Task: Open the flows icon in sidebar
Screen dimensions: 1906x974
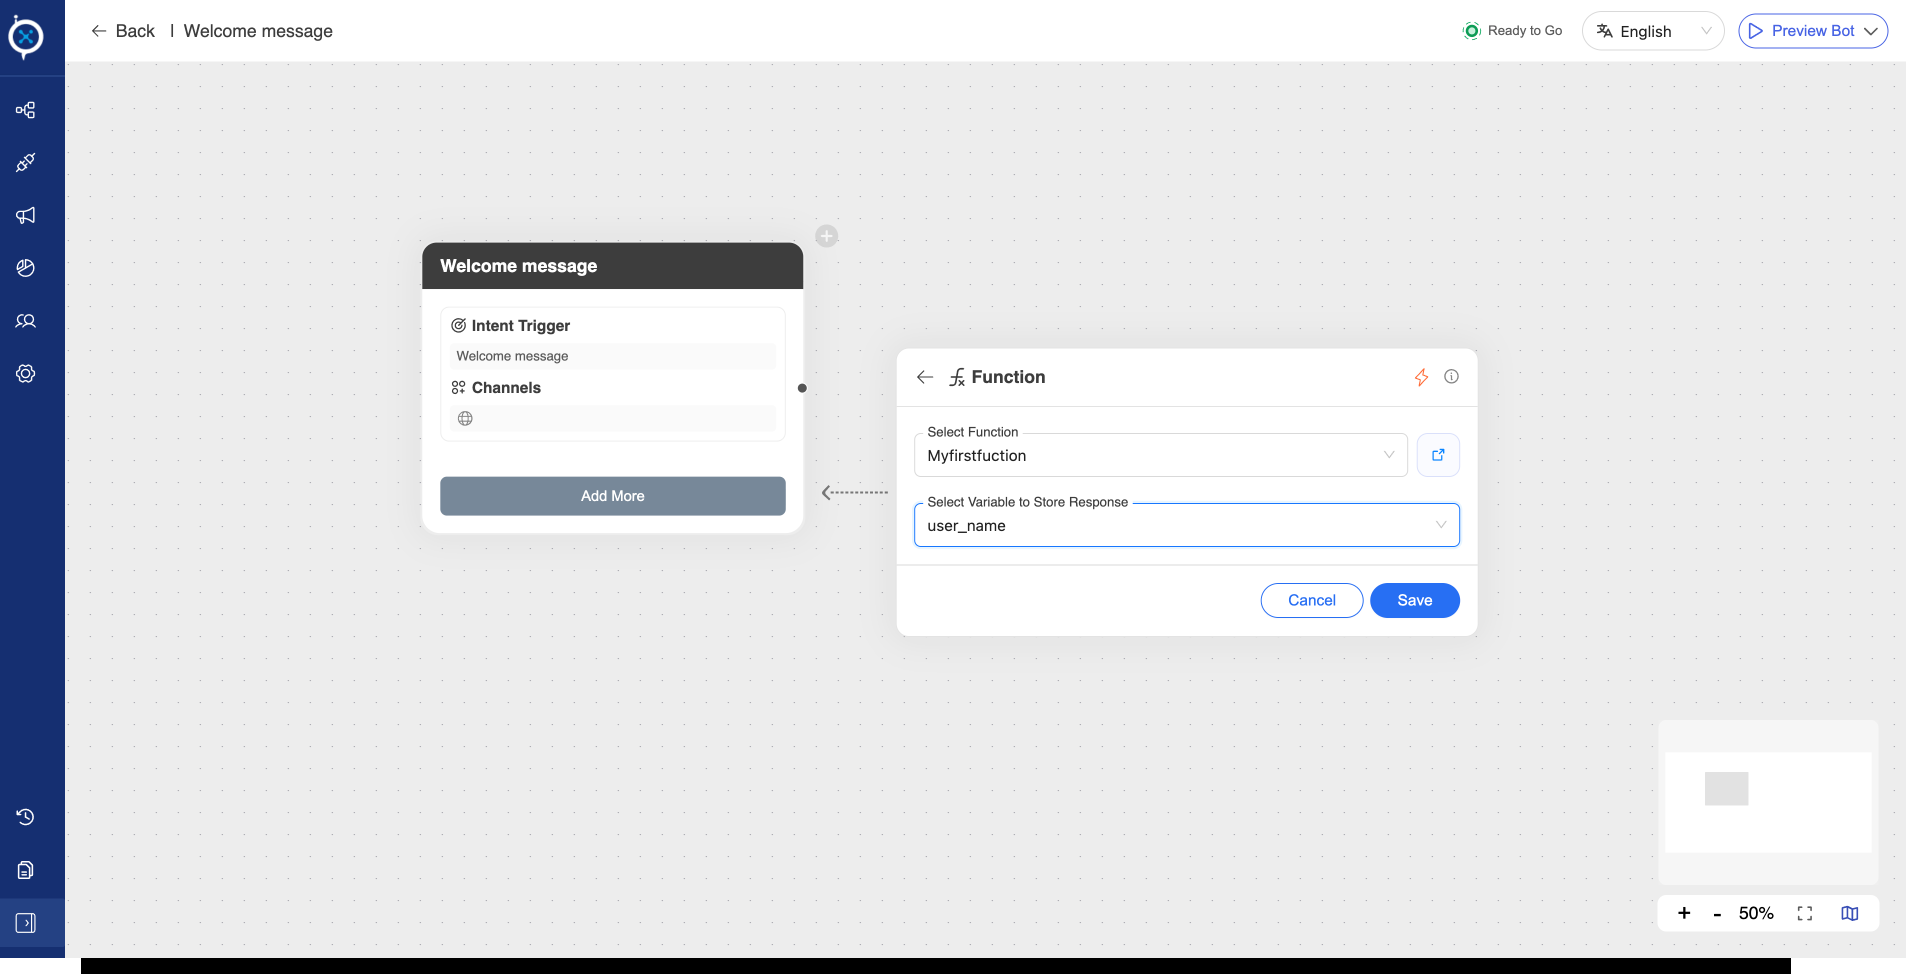Action: pos(26,110)
